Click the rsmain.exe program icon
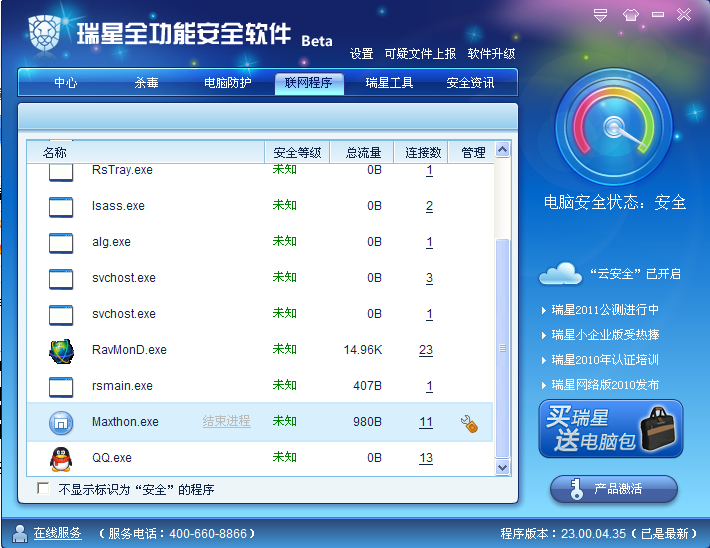This screenshot has width=710, height=548. [61, 387]
